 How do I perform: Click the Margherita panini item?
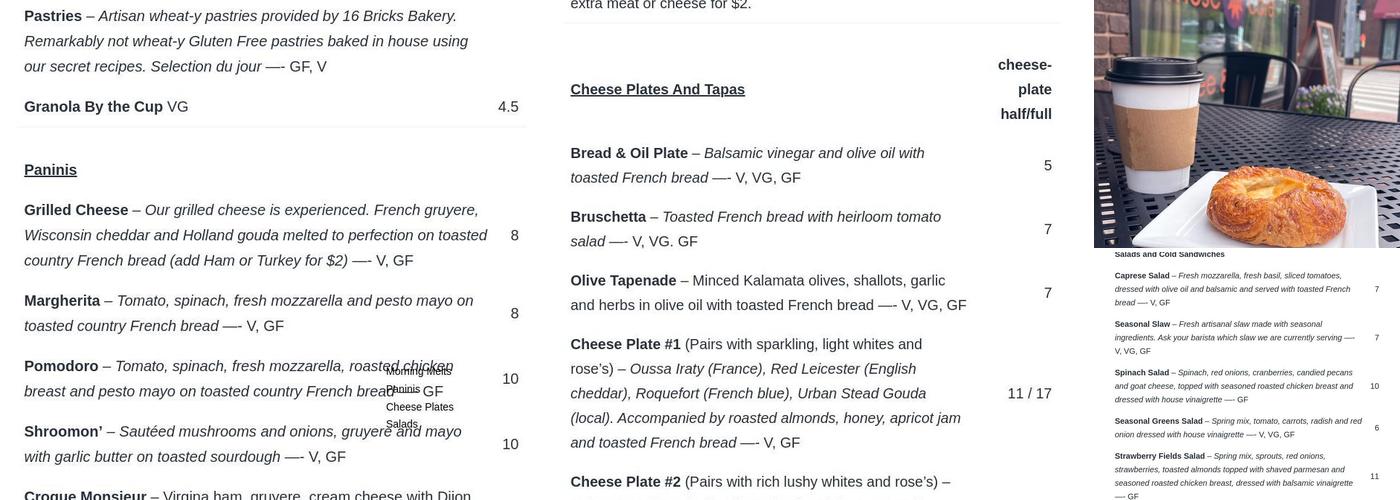tap(62, 301)
